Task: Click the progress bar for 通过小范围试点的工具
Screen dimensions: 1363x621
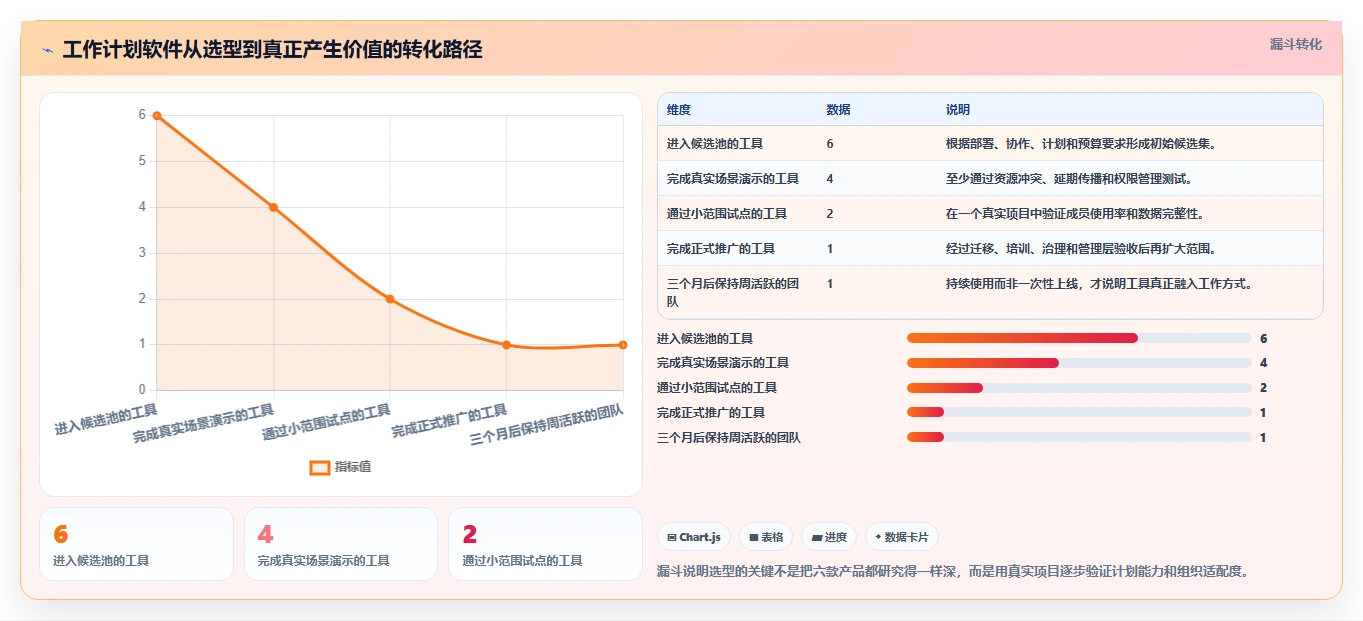Action: coord(1079,388)
